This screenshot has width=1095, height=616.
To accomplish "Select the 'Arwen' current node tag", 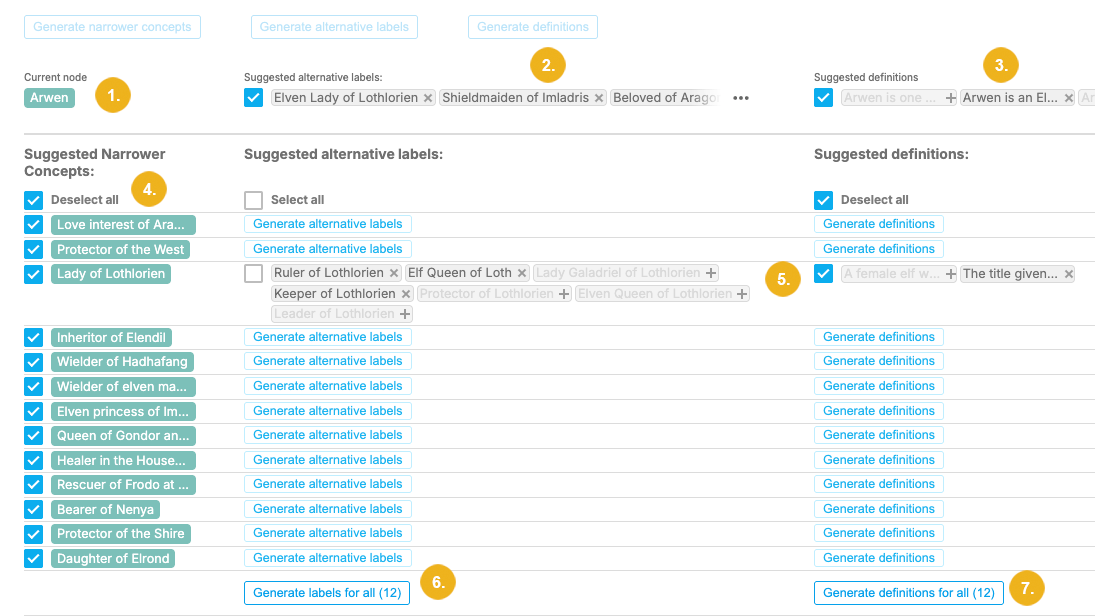I will [49, 97].
